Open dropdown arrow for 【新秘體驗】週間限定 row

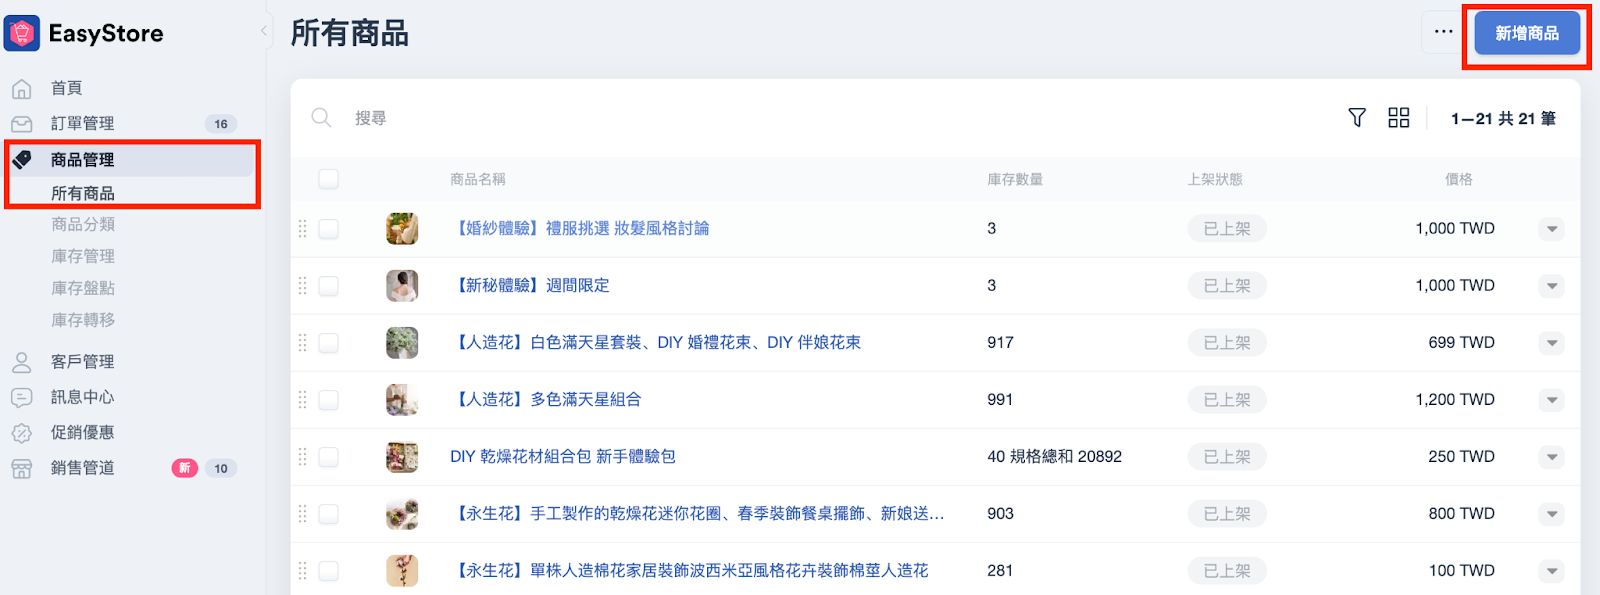pos(1551,286)
